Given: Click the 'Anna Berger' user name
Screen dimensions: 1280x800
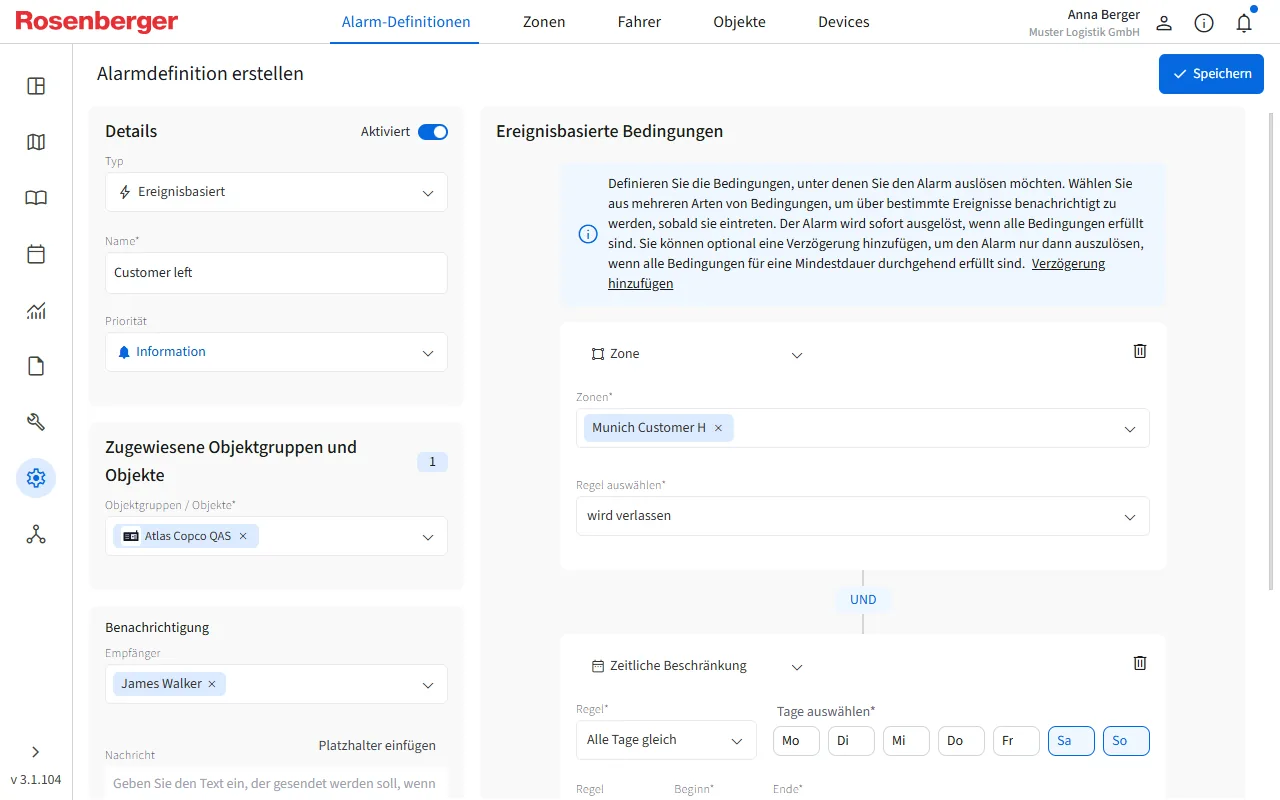Looking at the screenshot, I should tap(1104, 15).
